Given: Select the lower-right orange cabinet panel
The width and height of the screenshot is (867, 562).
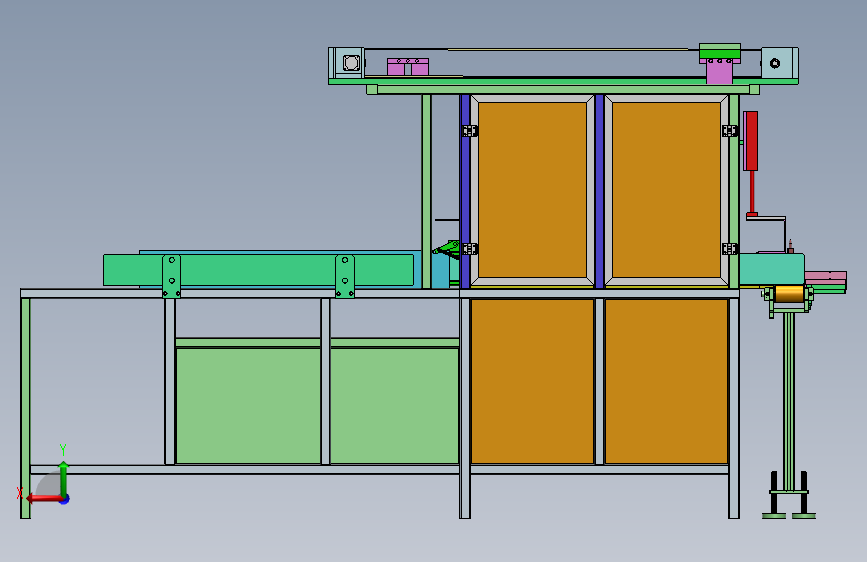Looking at the screenshot, I should coord(666,381).
